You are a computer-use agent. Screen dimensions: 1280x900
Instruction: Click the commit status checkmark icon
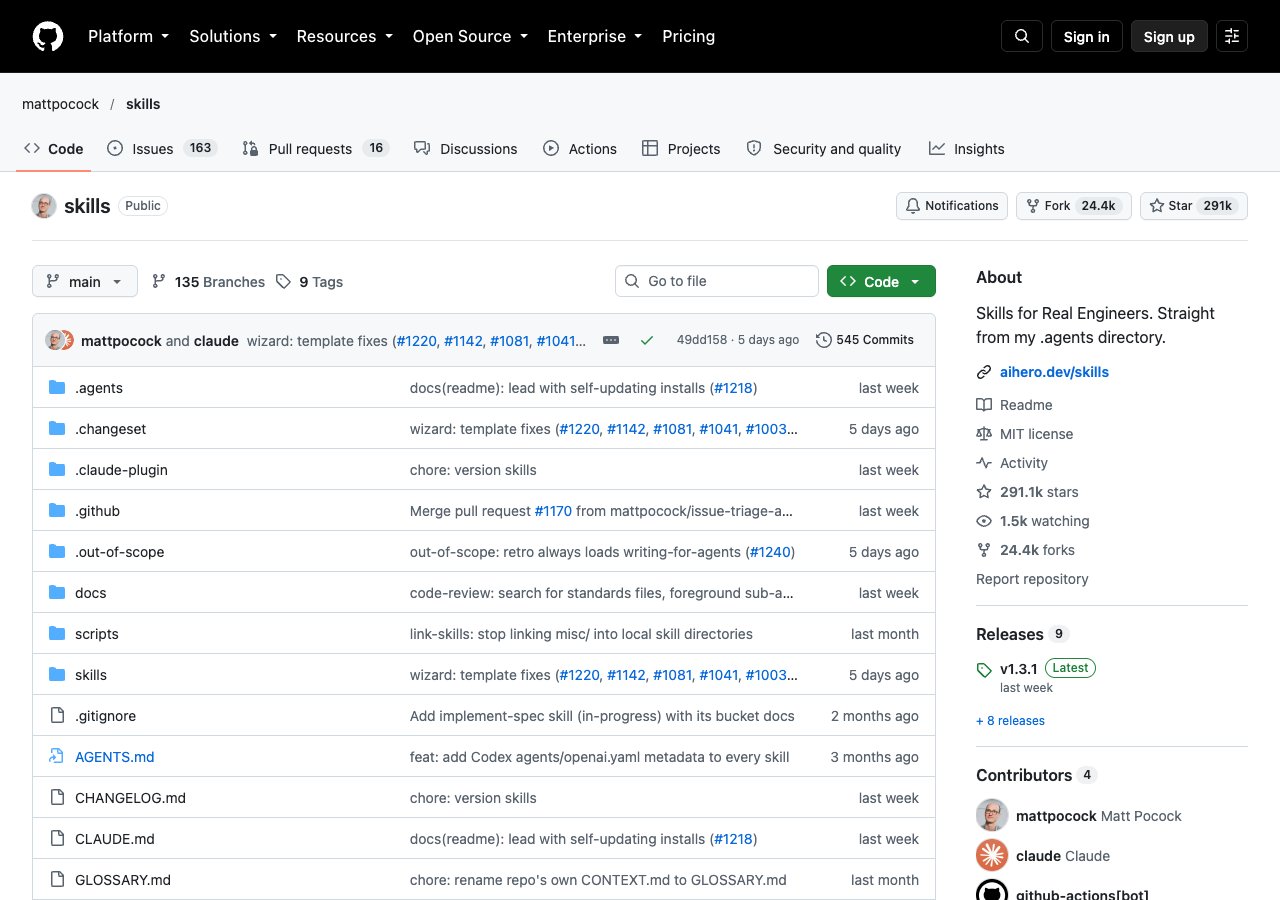[647, 340]
